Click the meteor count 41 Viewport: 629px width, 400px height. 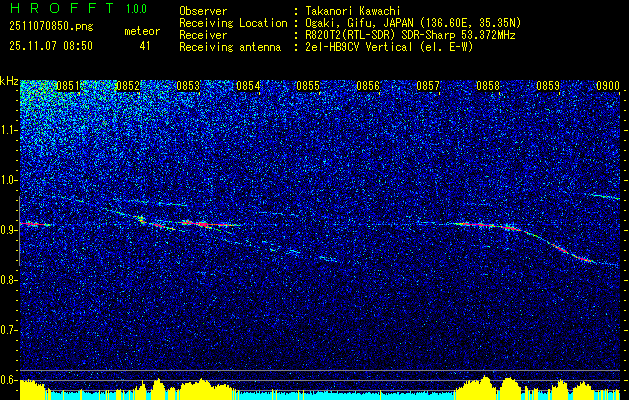(x=145, y=46)
